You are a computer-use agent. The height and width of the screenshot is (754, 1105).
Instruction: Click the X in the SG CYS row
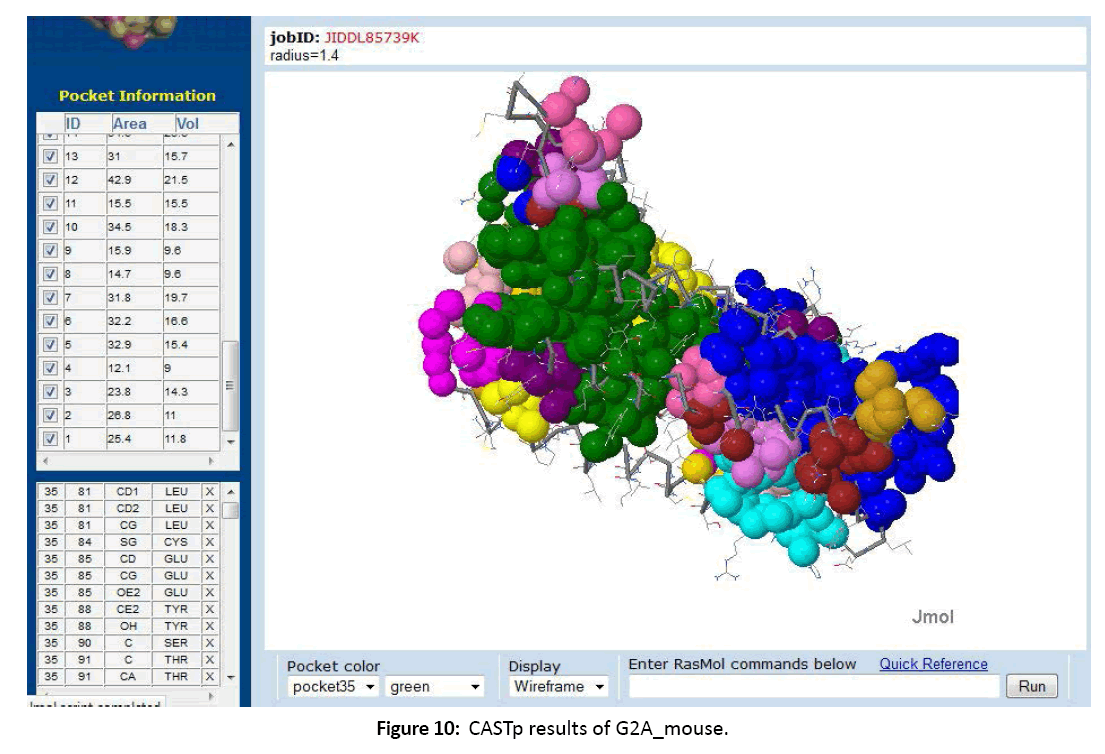209,542
